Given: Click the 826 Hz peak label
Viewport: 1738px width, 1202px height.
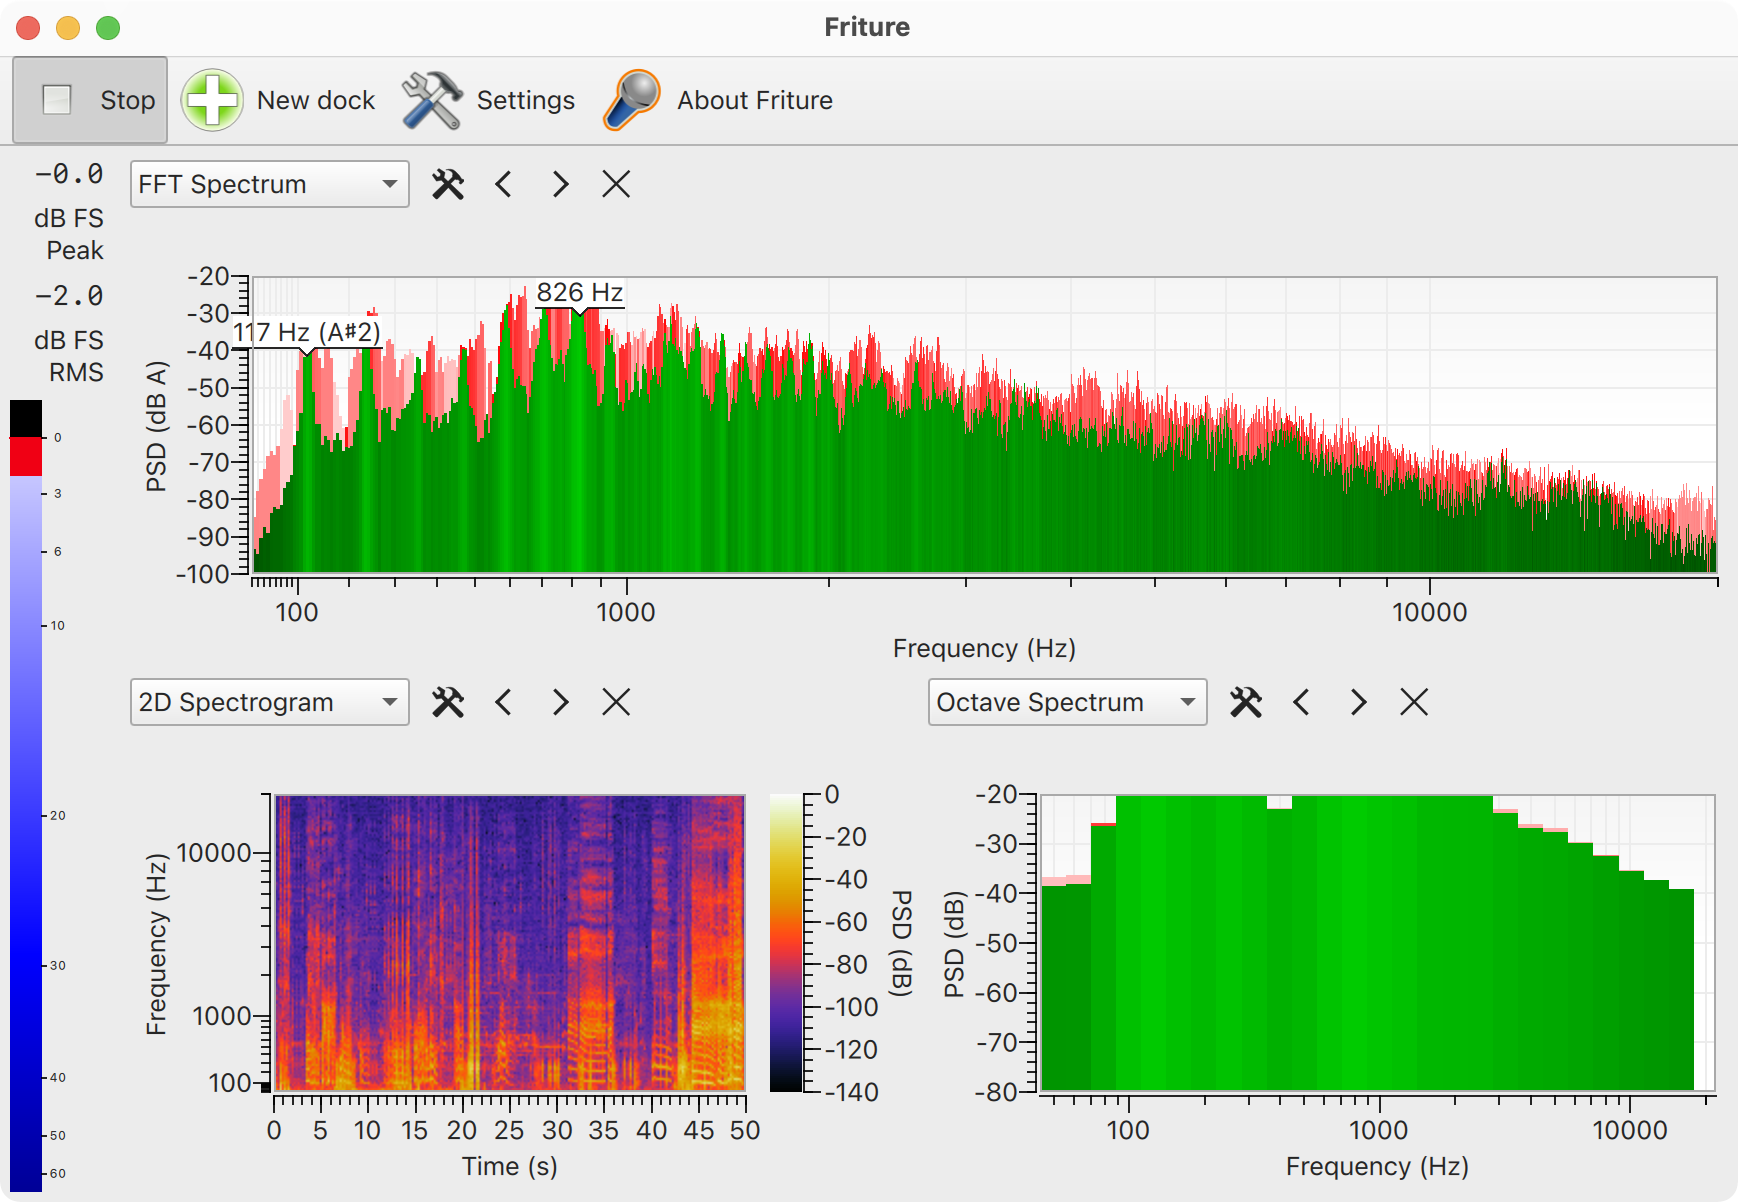Looking at the screenshot, I should [580, 292].
